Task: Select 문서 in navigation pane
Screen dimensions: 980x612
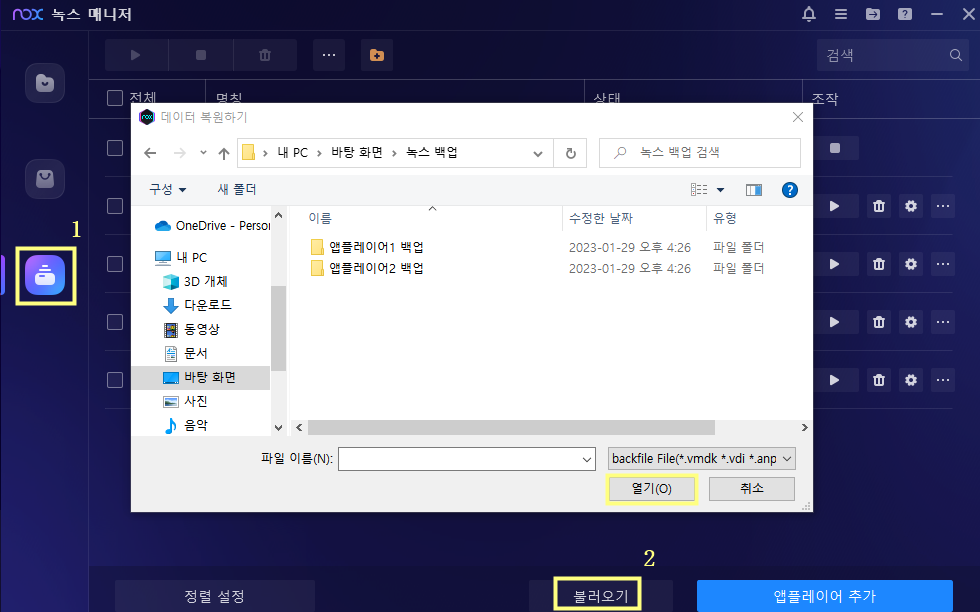Action: pos(186,353)
